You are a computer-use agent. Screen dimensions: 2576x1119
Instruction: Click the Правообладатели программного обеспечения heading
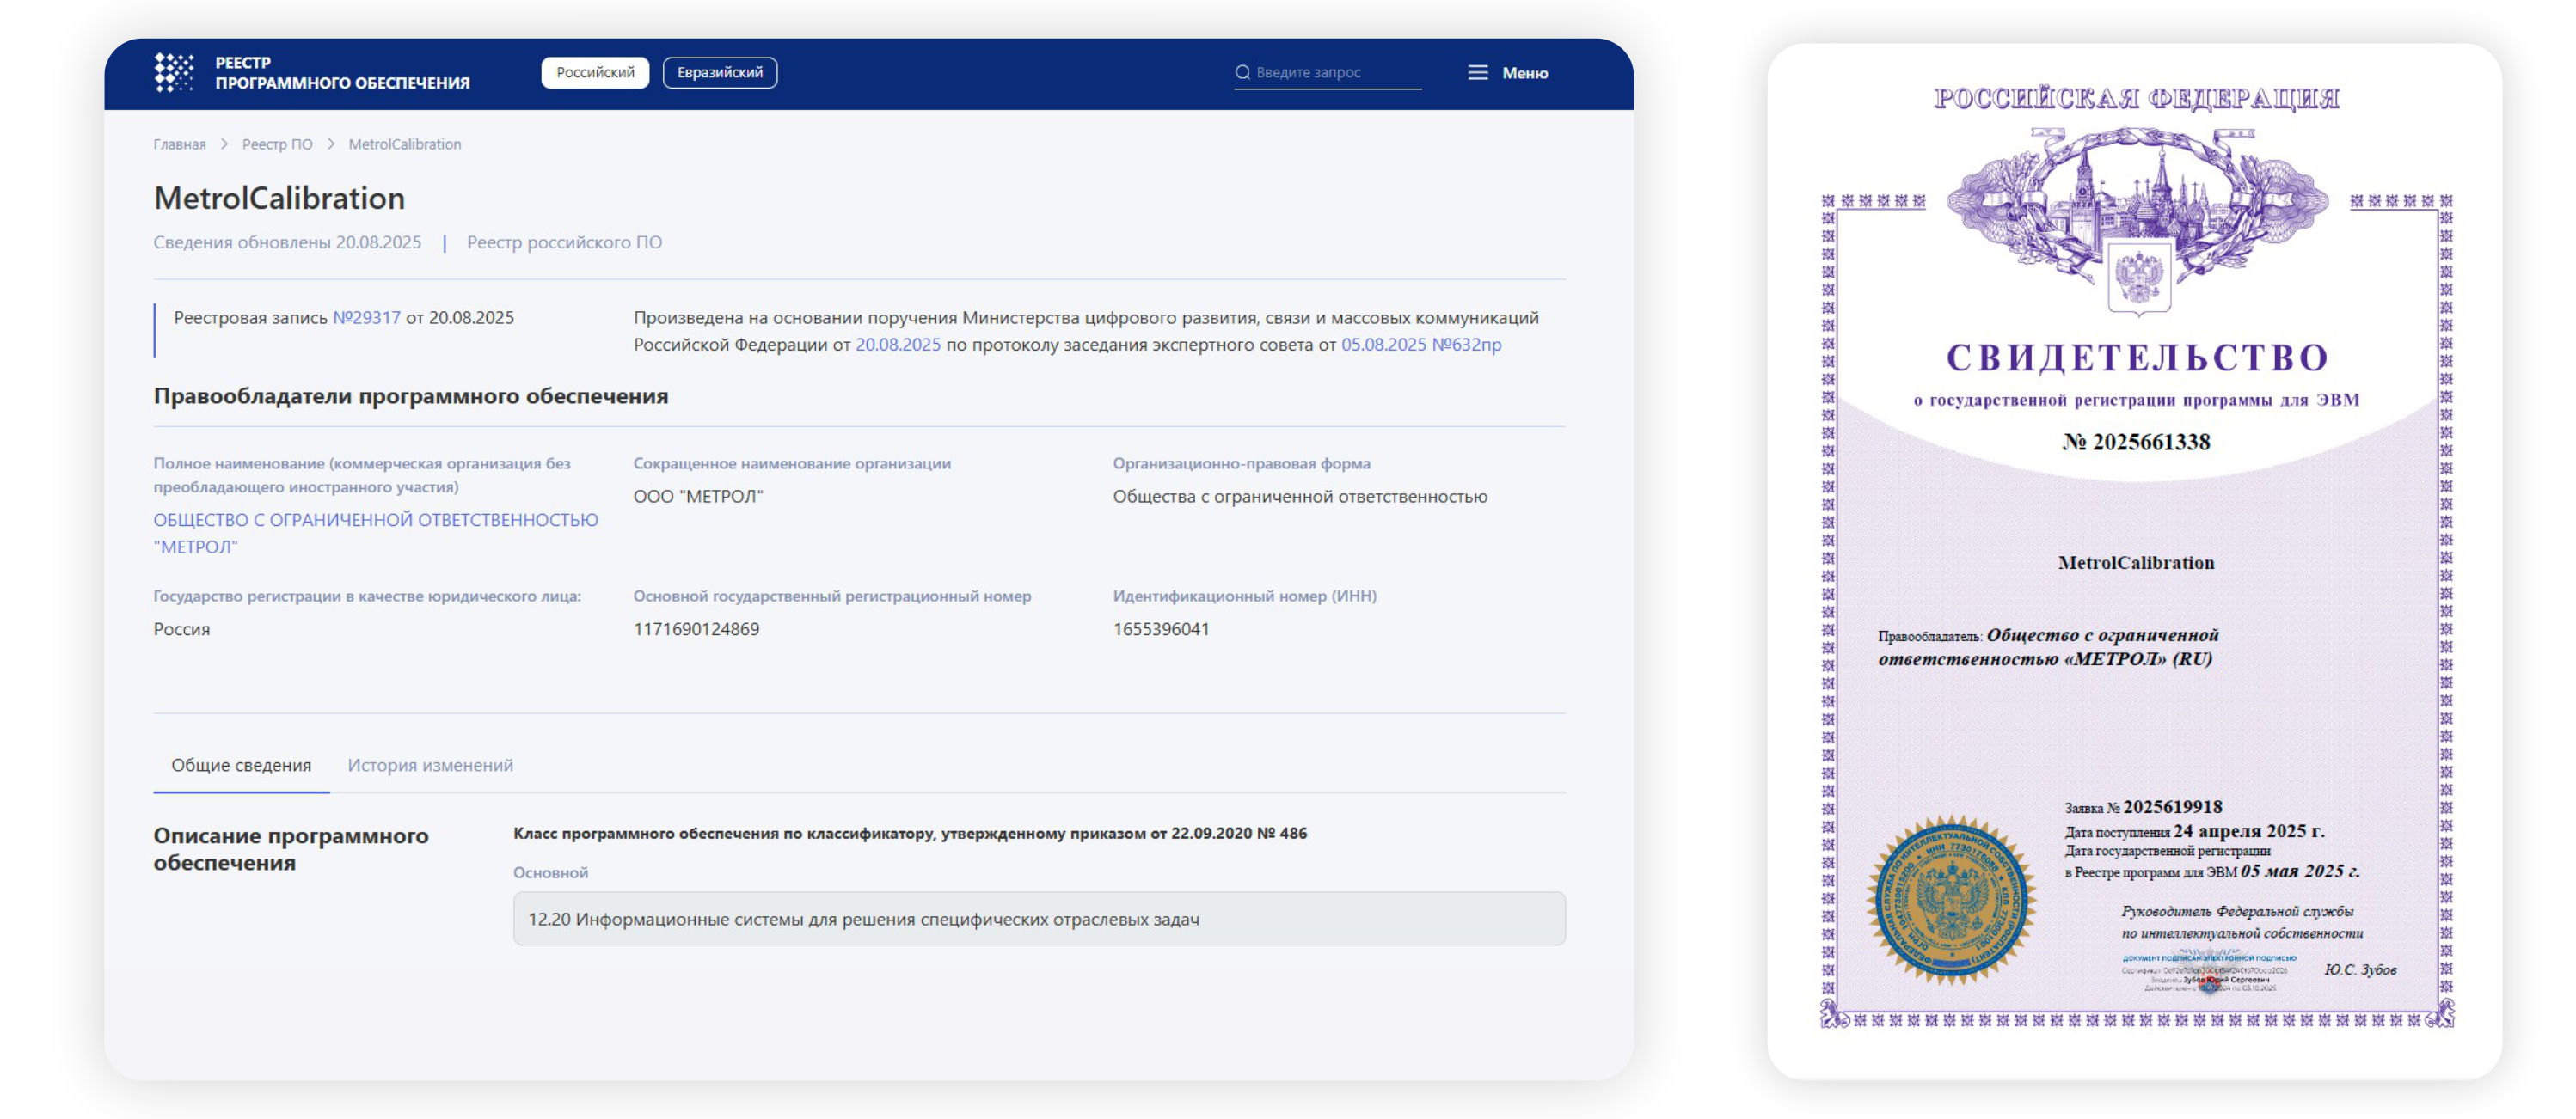tap(411, 396)
